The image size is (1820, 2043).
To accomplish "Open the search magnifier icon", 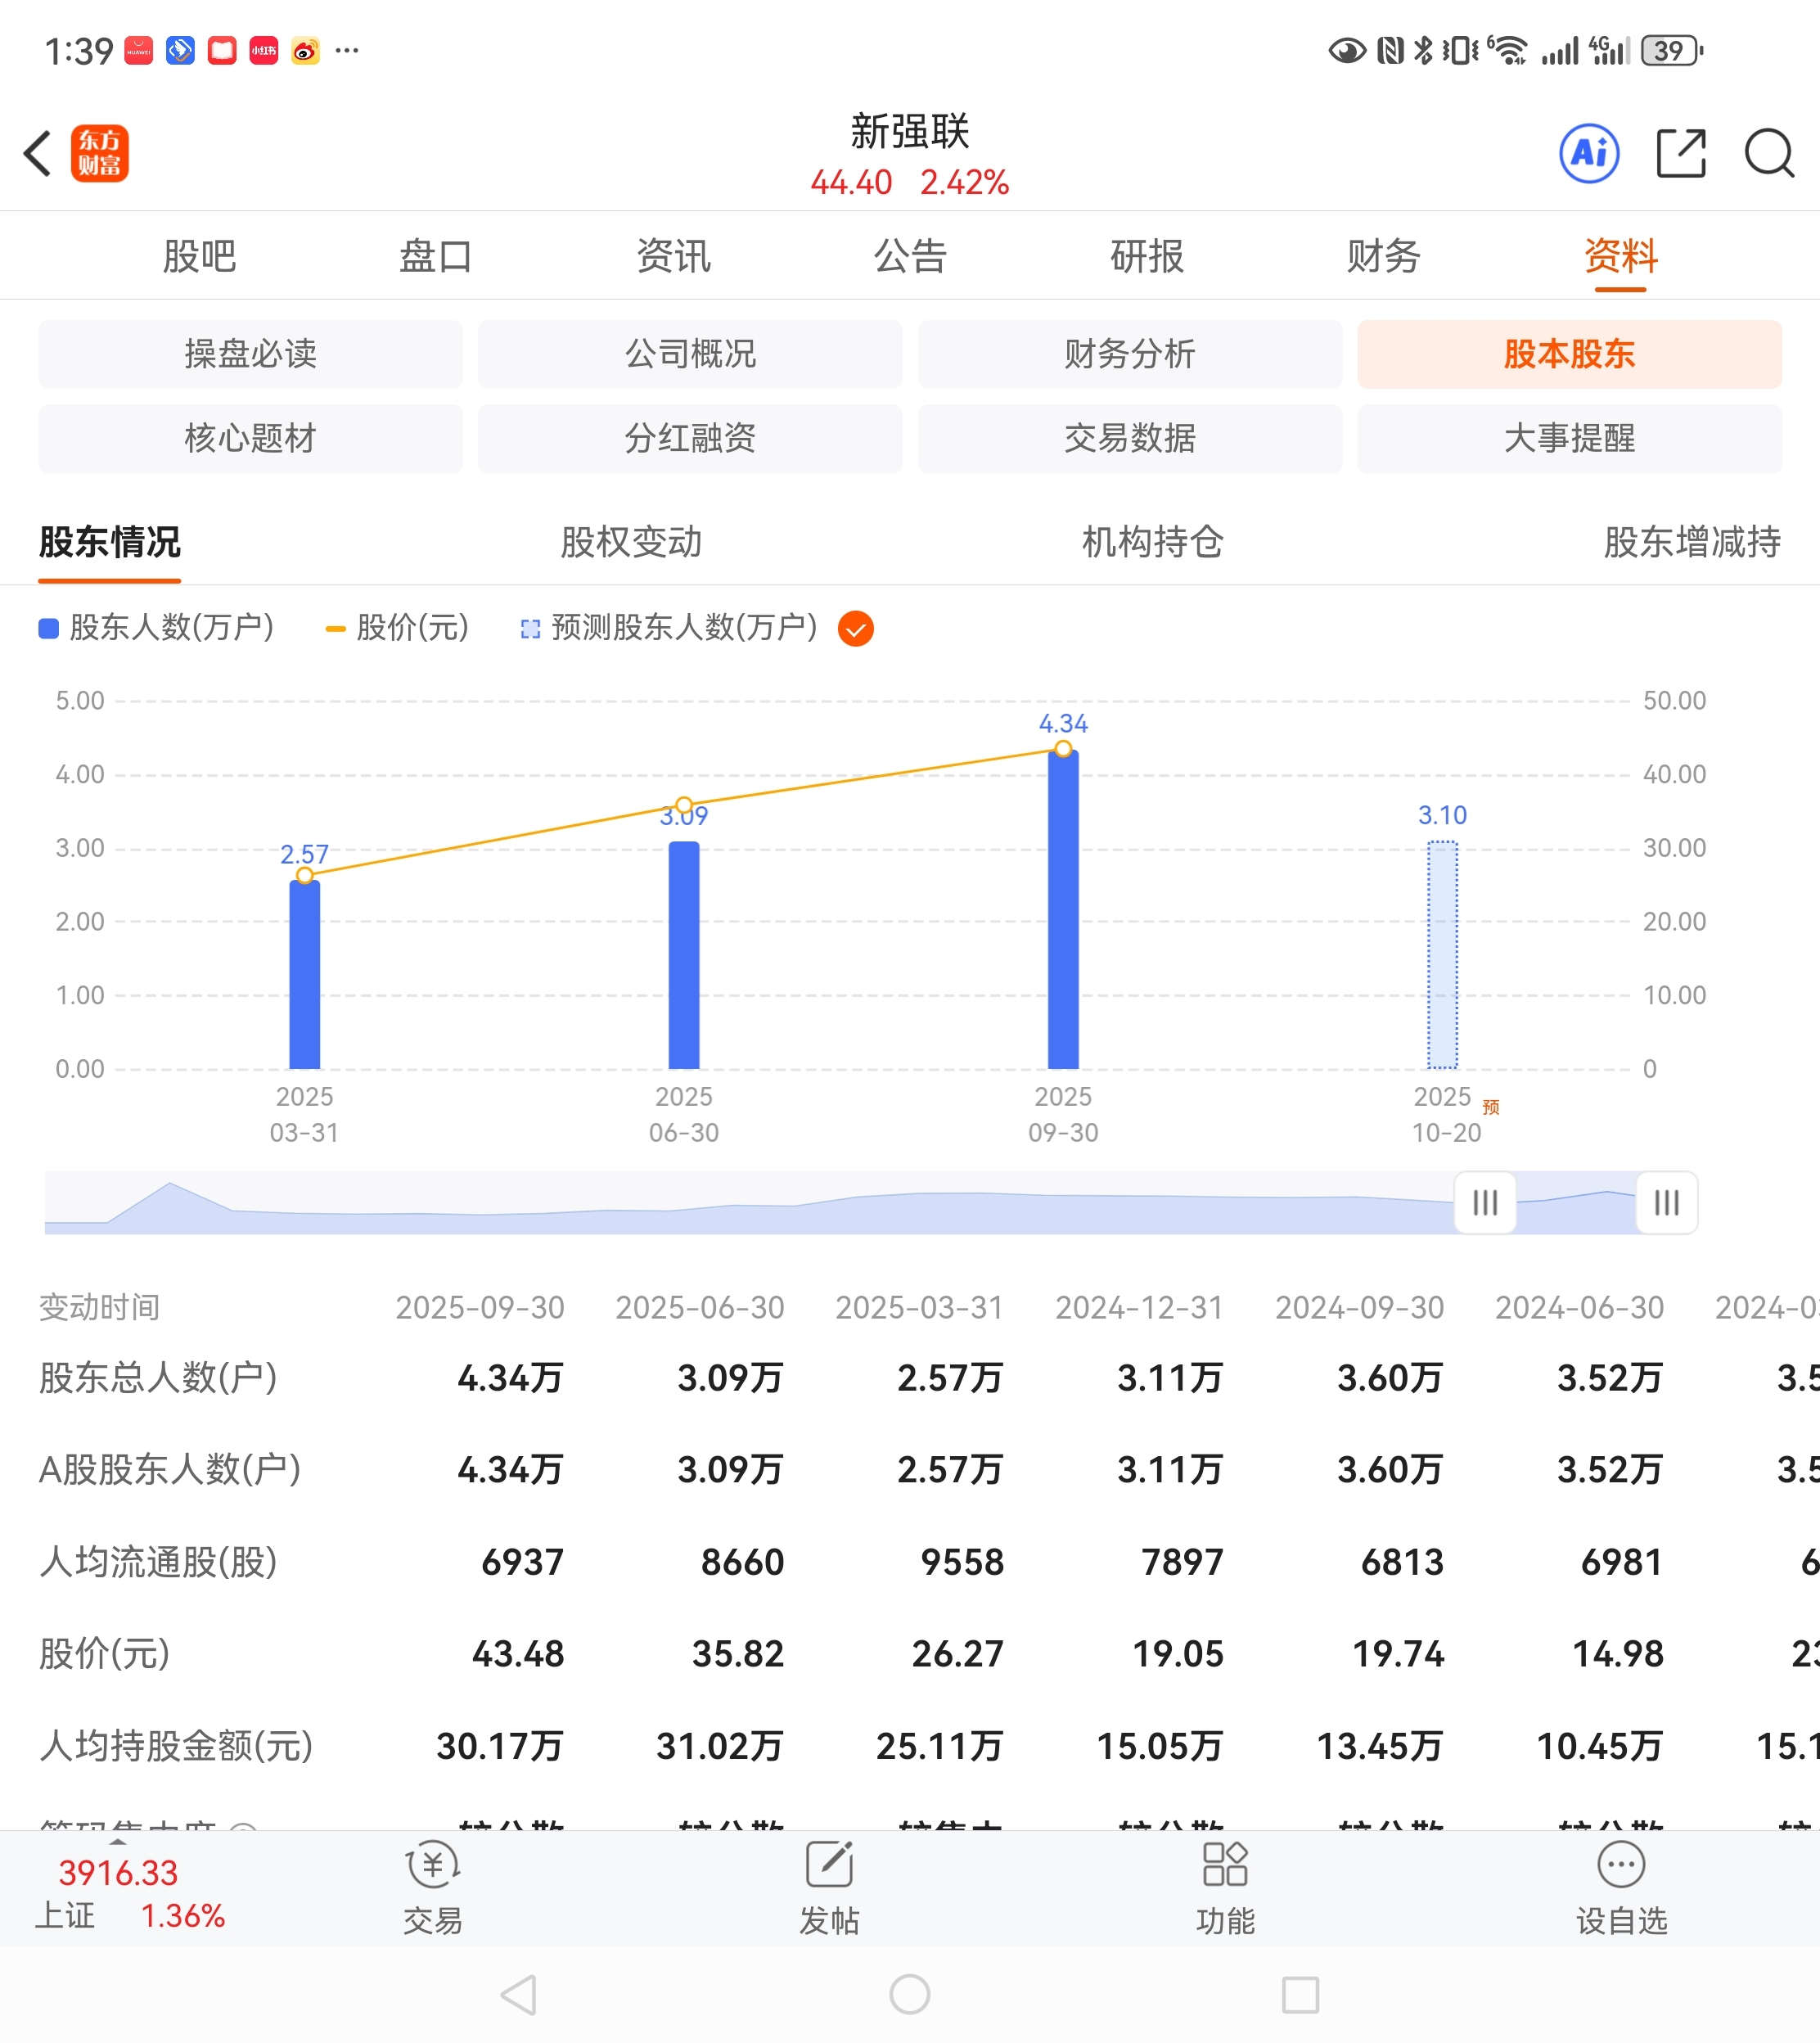I will pos(1768,154).
